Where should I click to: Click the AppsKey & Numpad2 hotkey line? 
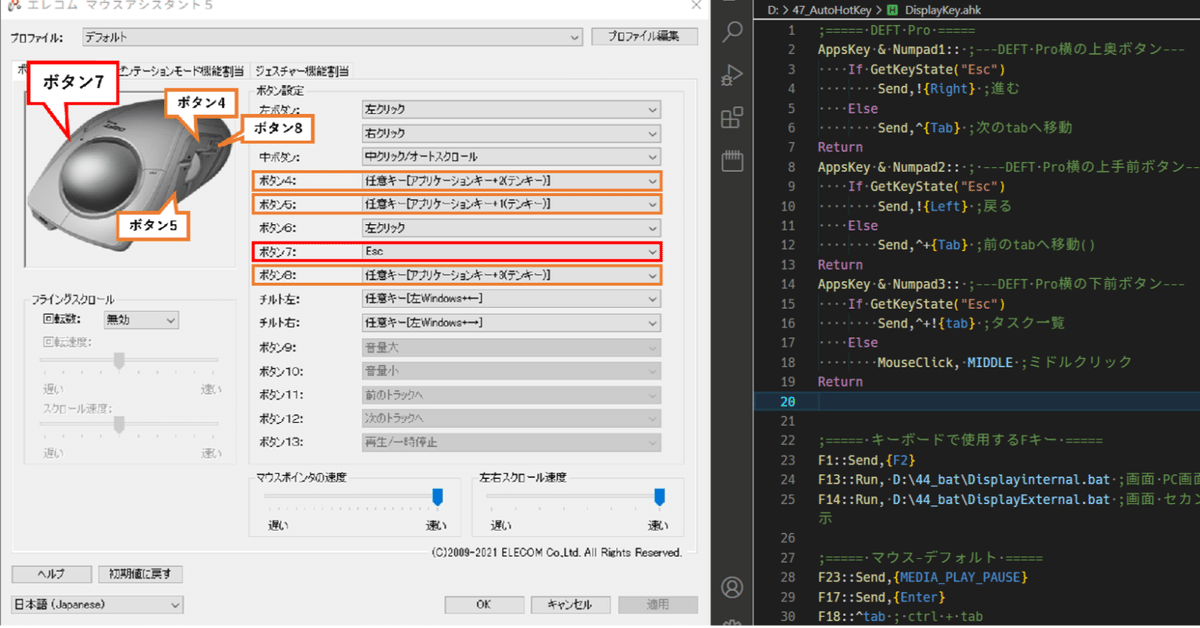[1008, 167]
